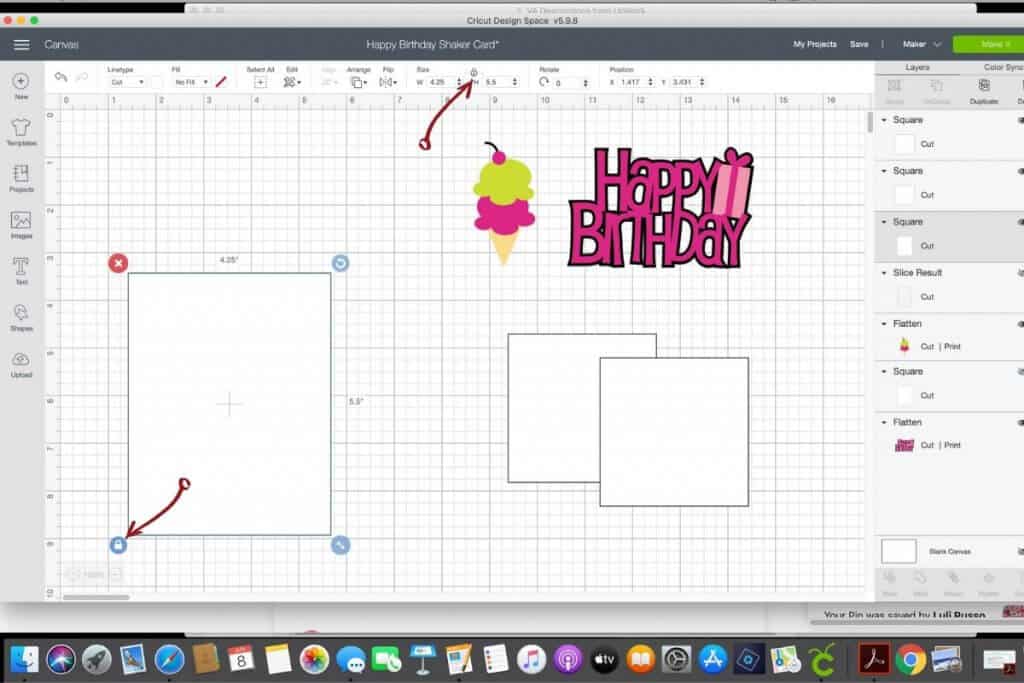This screenshot has height=683, width=1024.
Task: Open System Preferences from the Dock
Action: pos(676,659)
